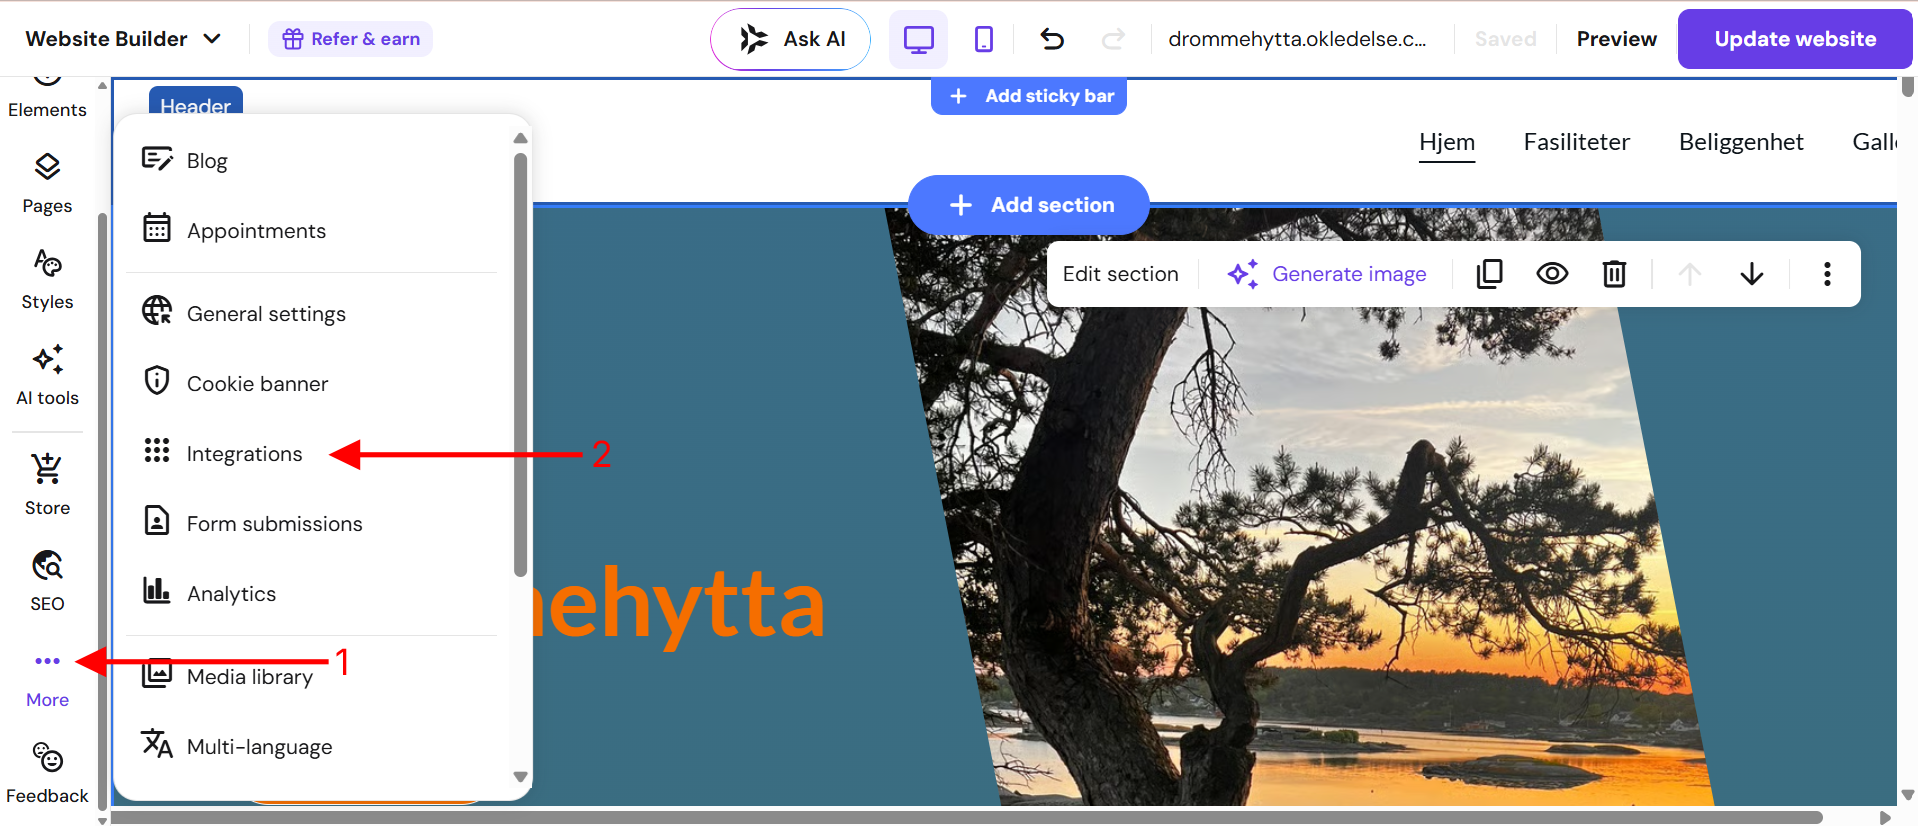Click the Beliggenhet navigation link

click(1741, 142)
